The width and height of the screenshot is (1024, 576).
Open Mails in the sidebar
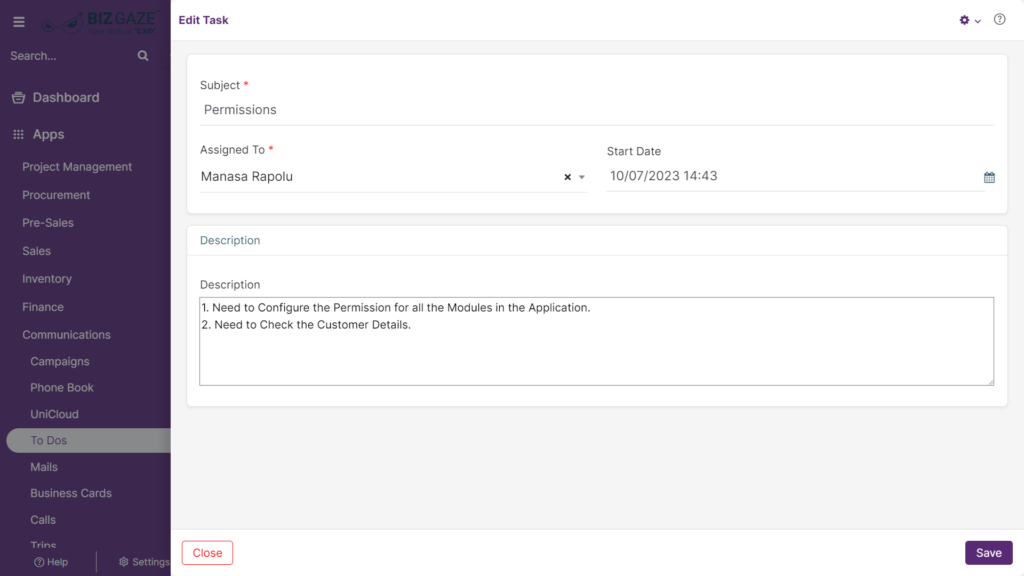tap(44, 467)
